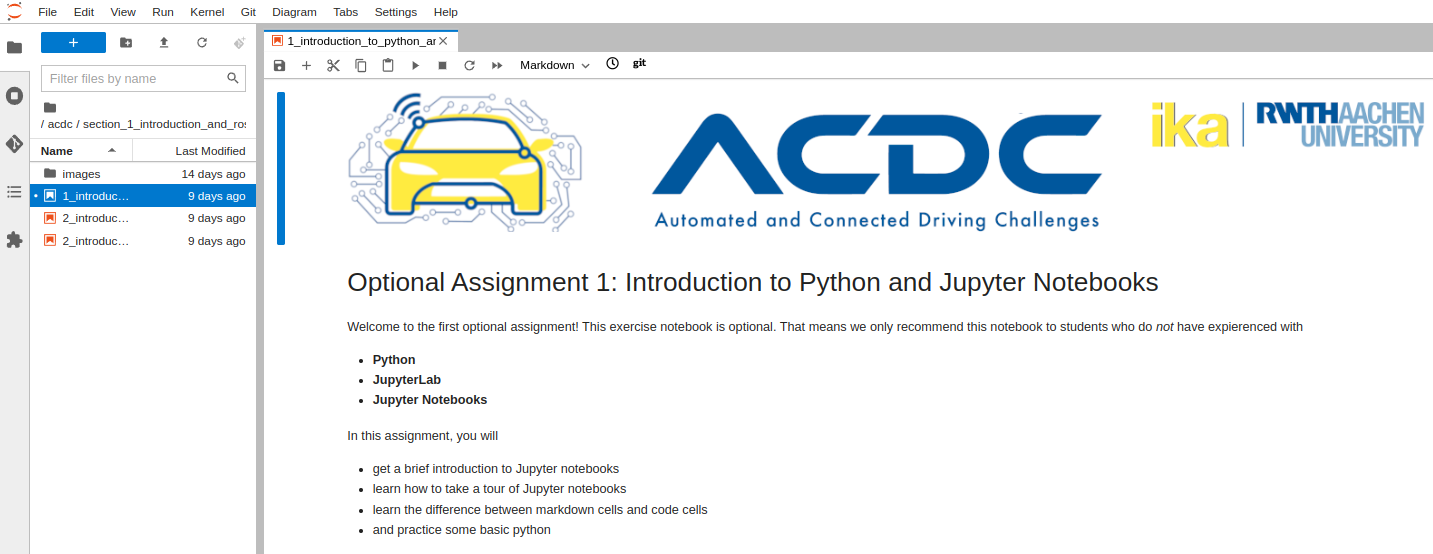Paste cell from clipboard
The width and height of the screenshot is (1433, 554).
pos(388,65)
